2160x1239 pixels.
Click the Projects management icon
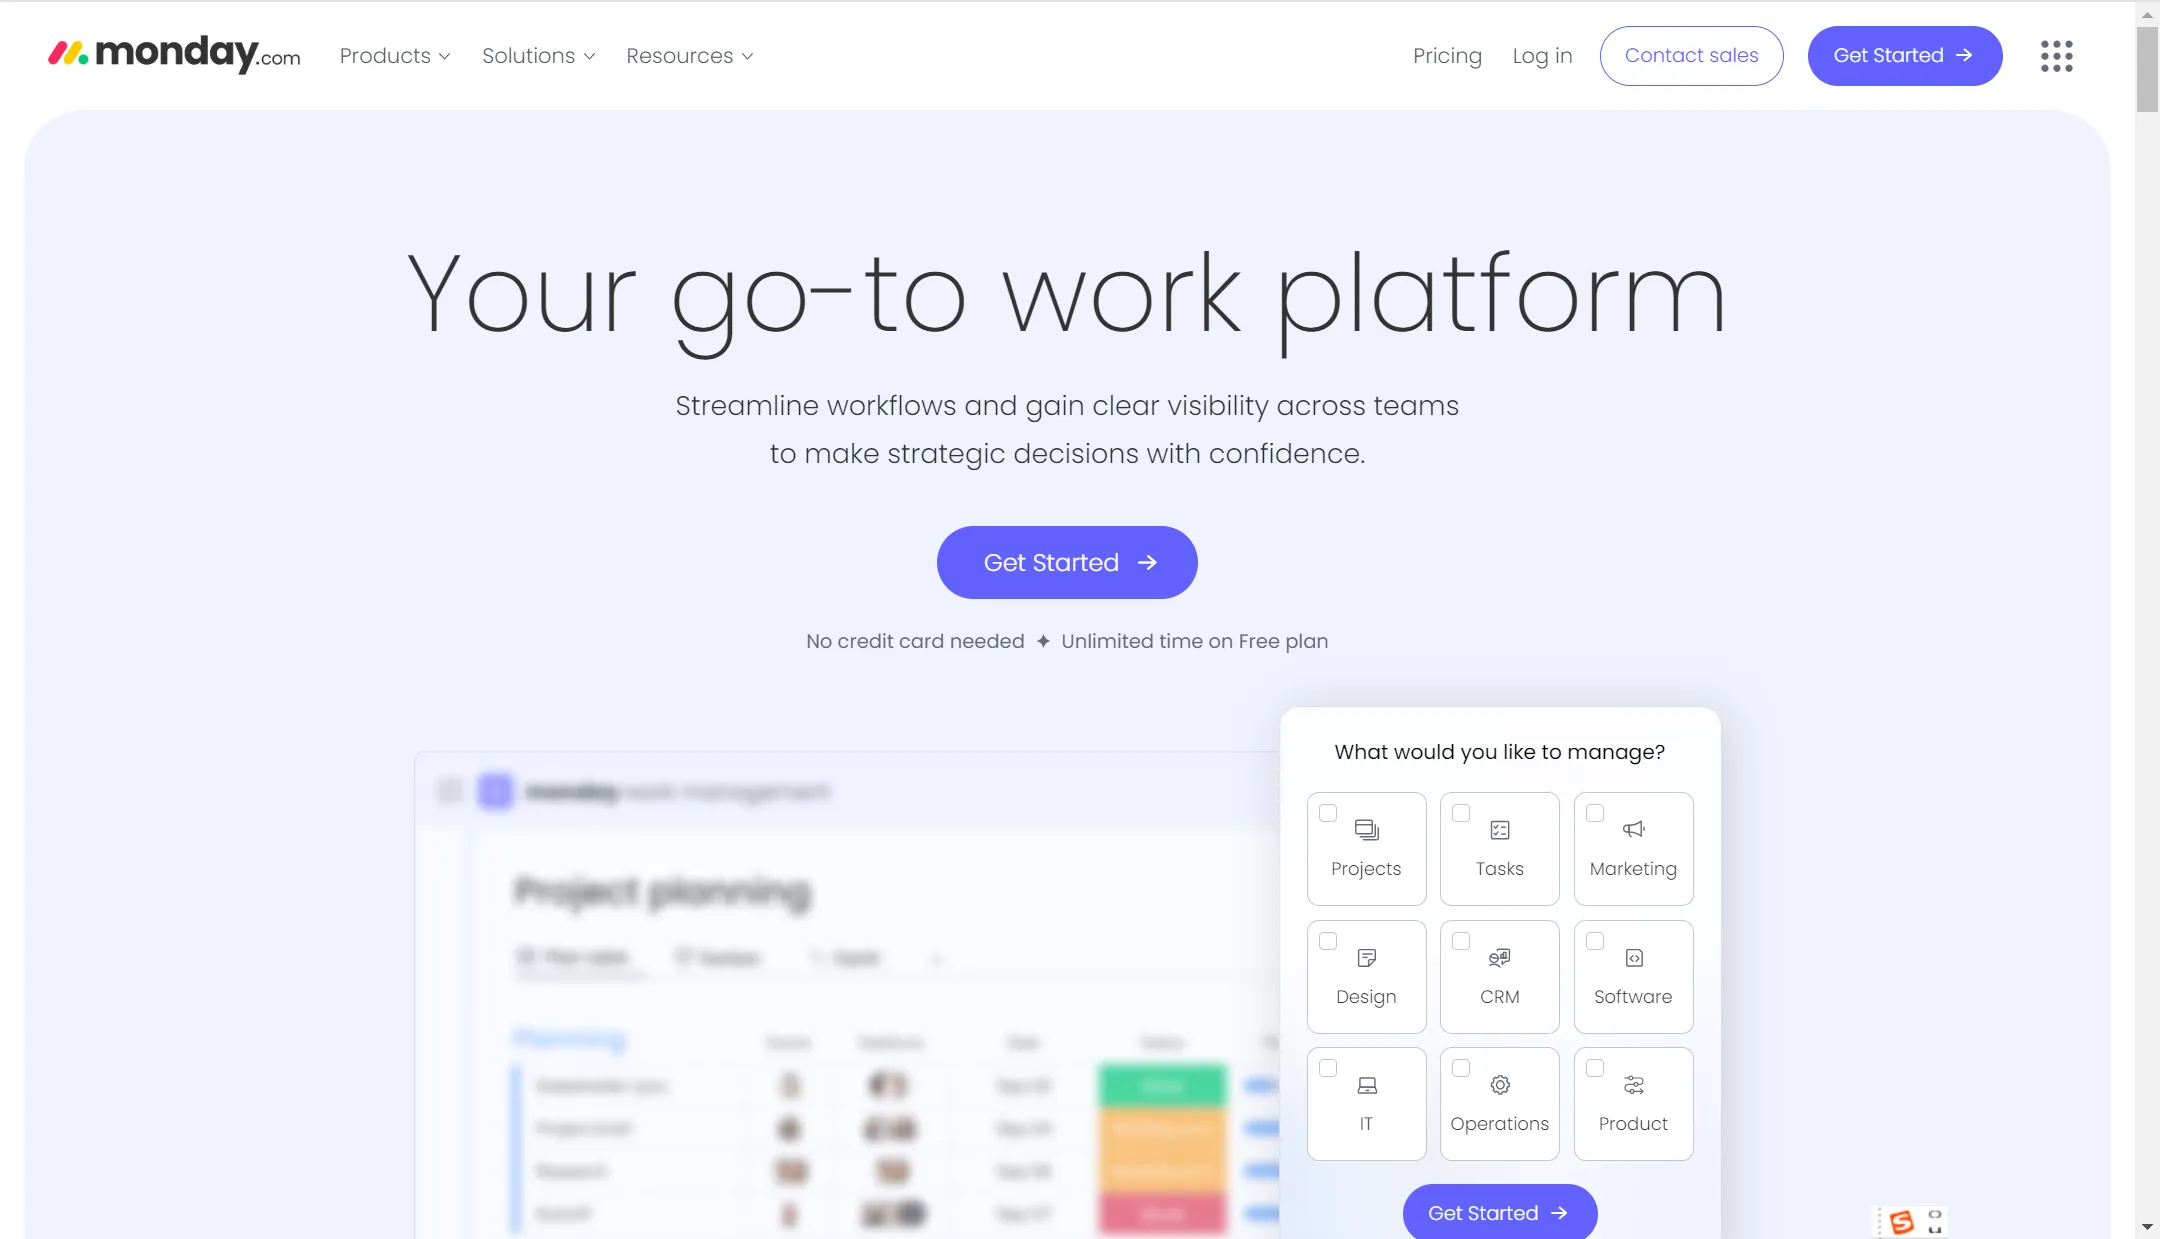(x=1366, y=829)
